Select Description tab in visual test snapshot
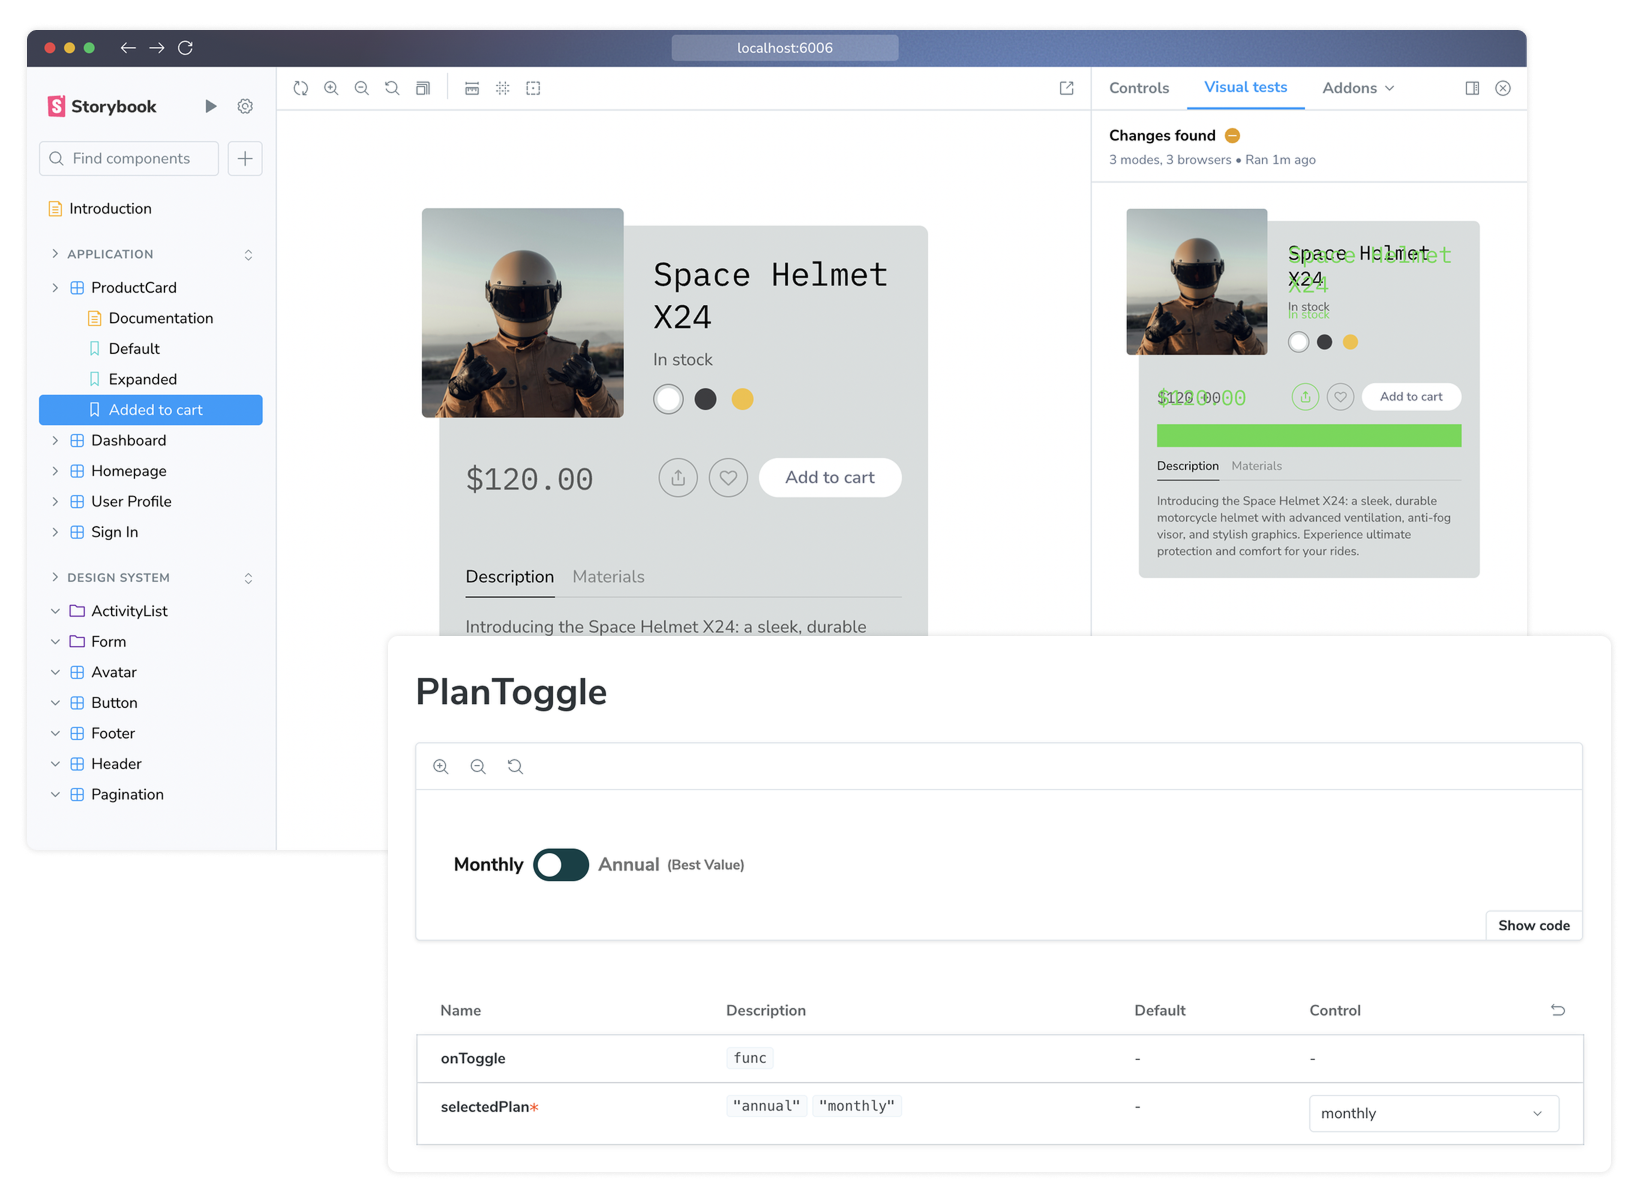This screenshot has width=1638, height=1202. pos(1187,466)
